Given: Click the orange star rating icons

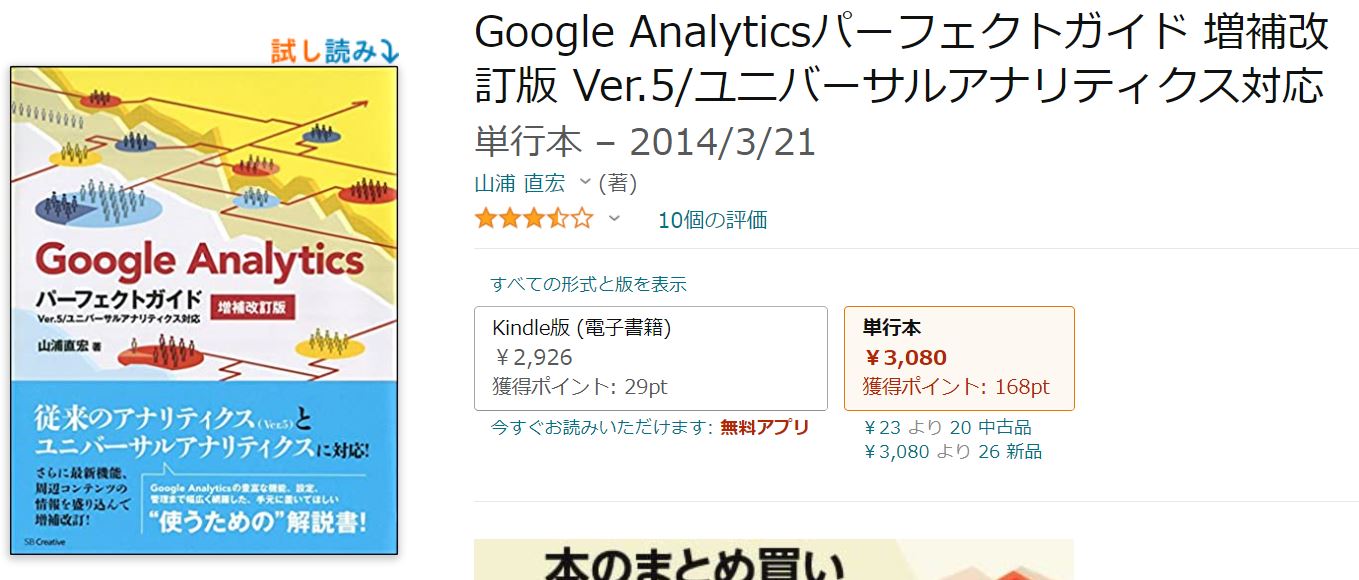Looking at the screenshot, I should click(x=533, y=219).
